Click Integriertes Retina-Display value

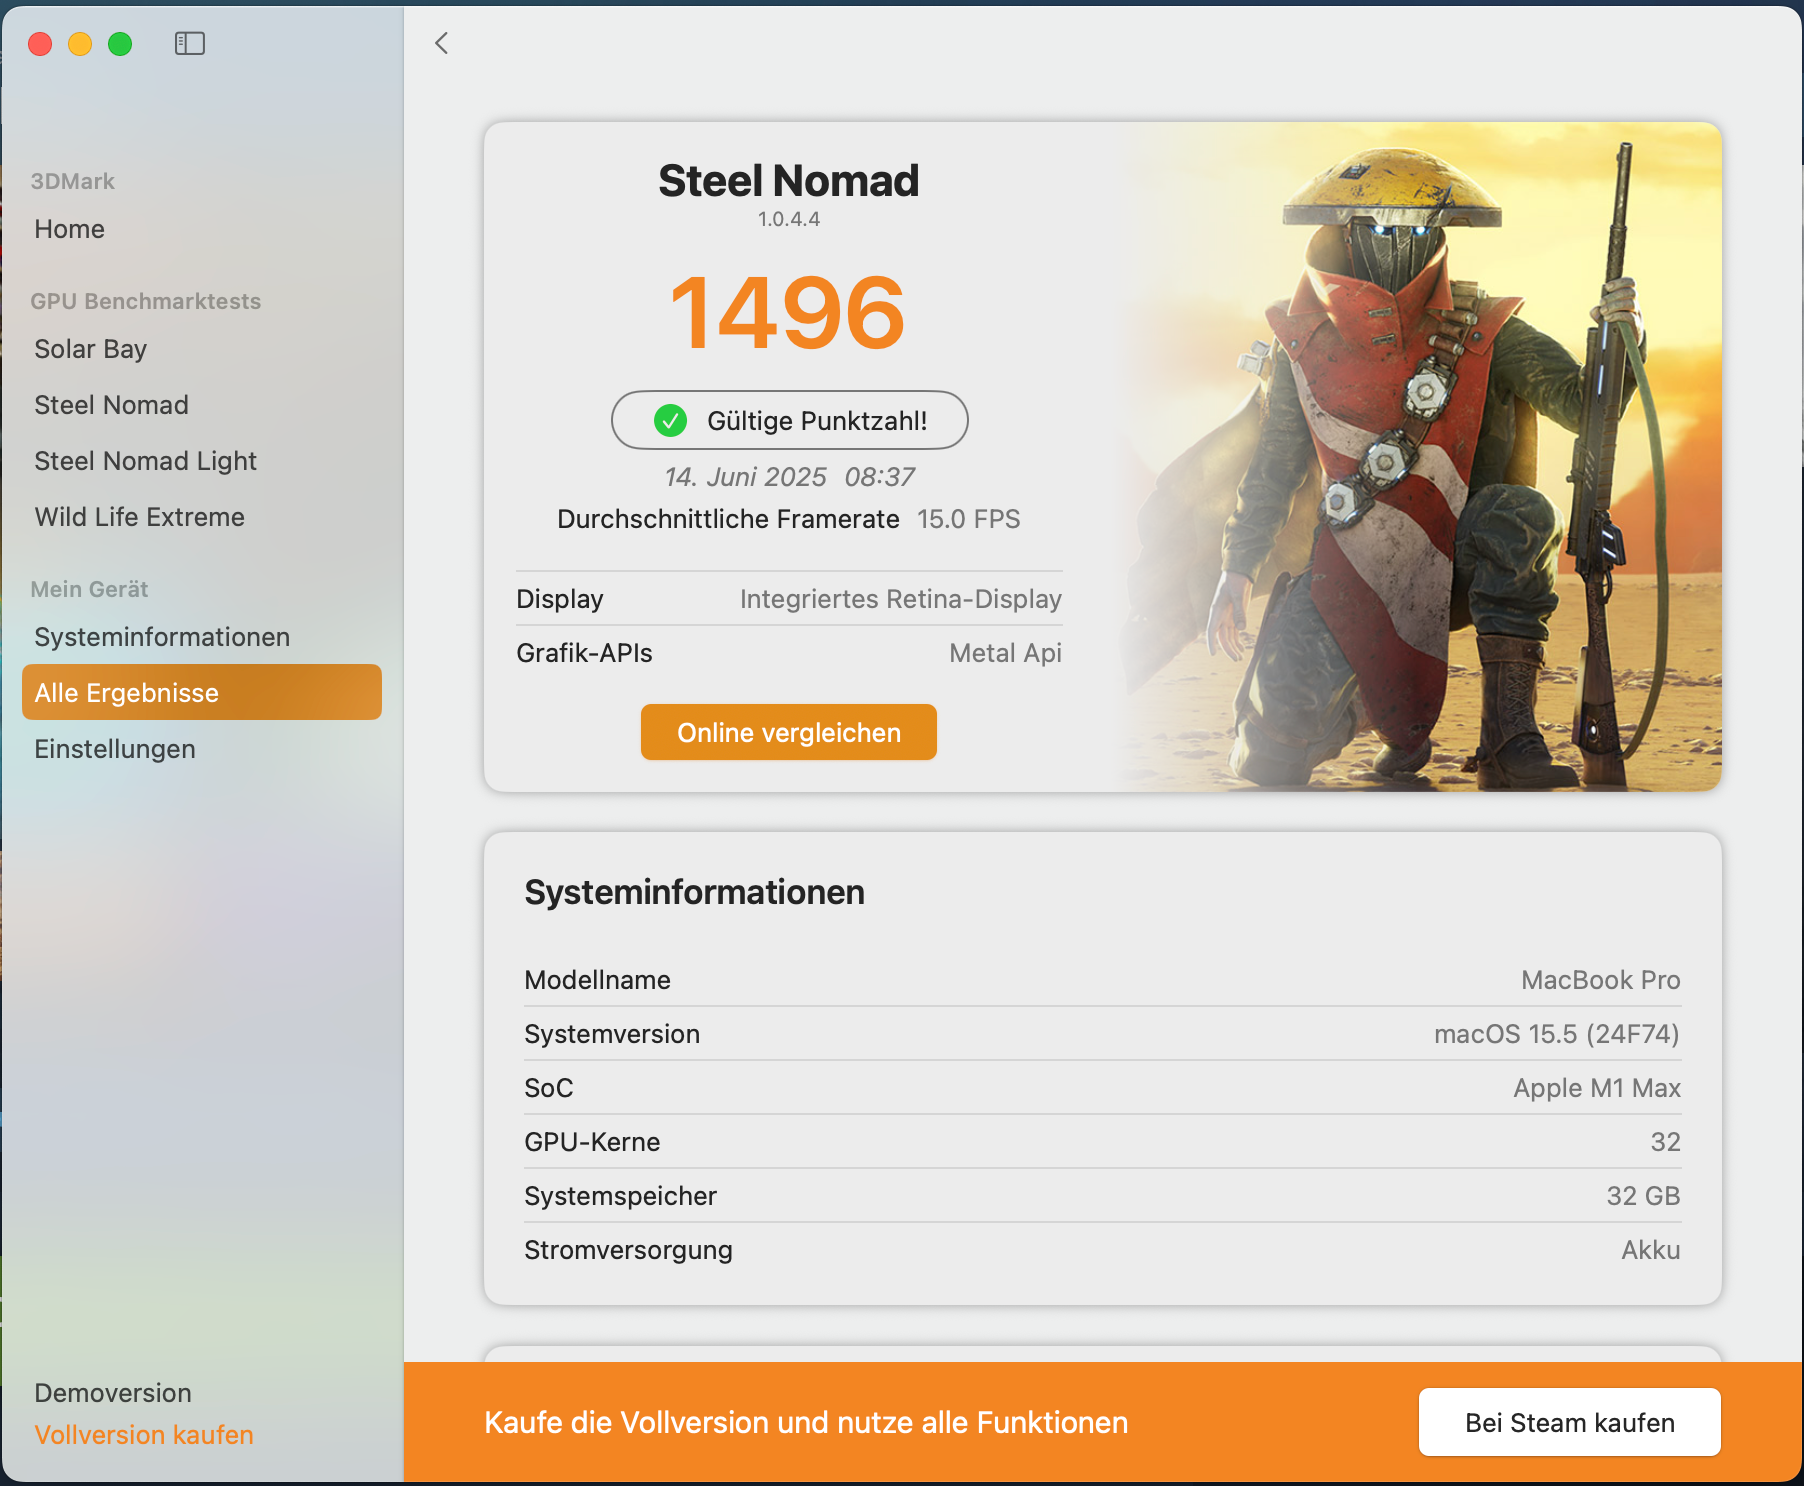[901, 599]
